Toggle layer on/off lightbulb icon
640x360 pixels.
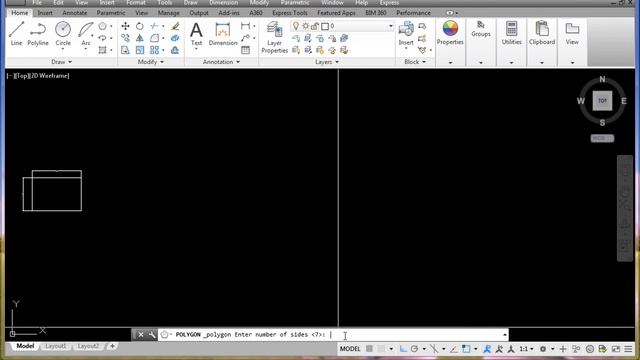click(296, 26)
